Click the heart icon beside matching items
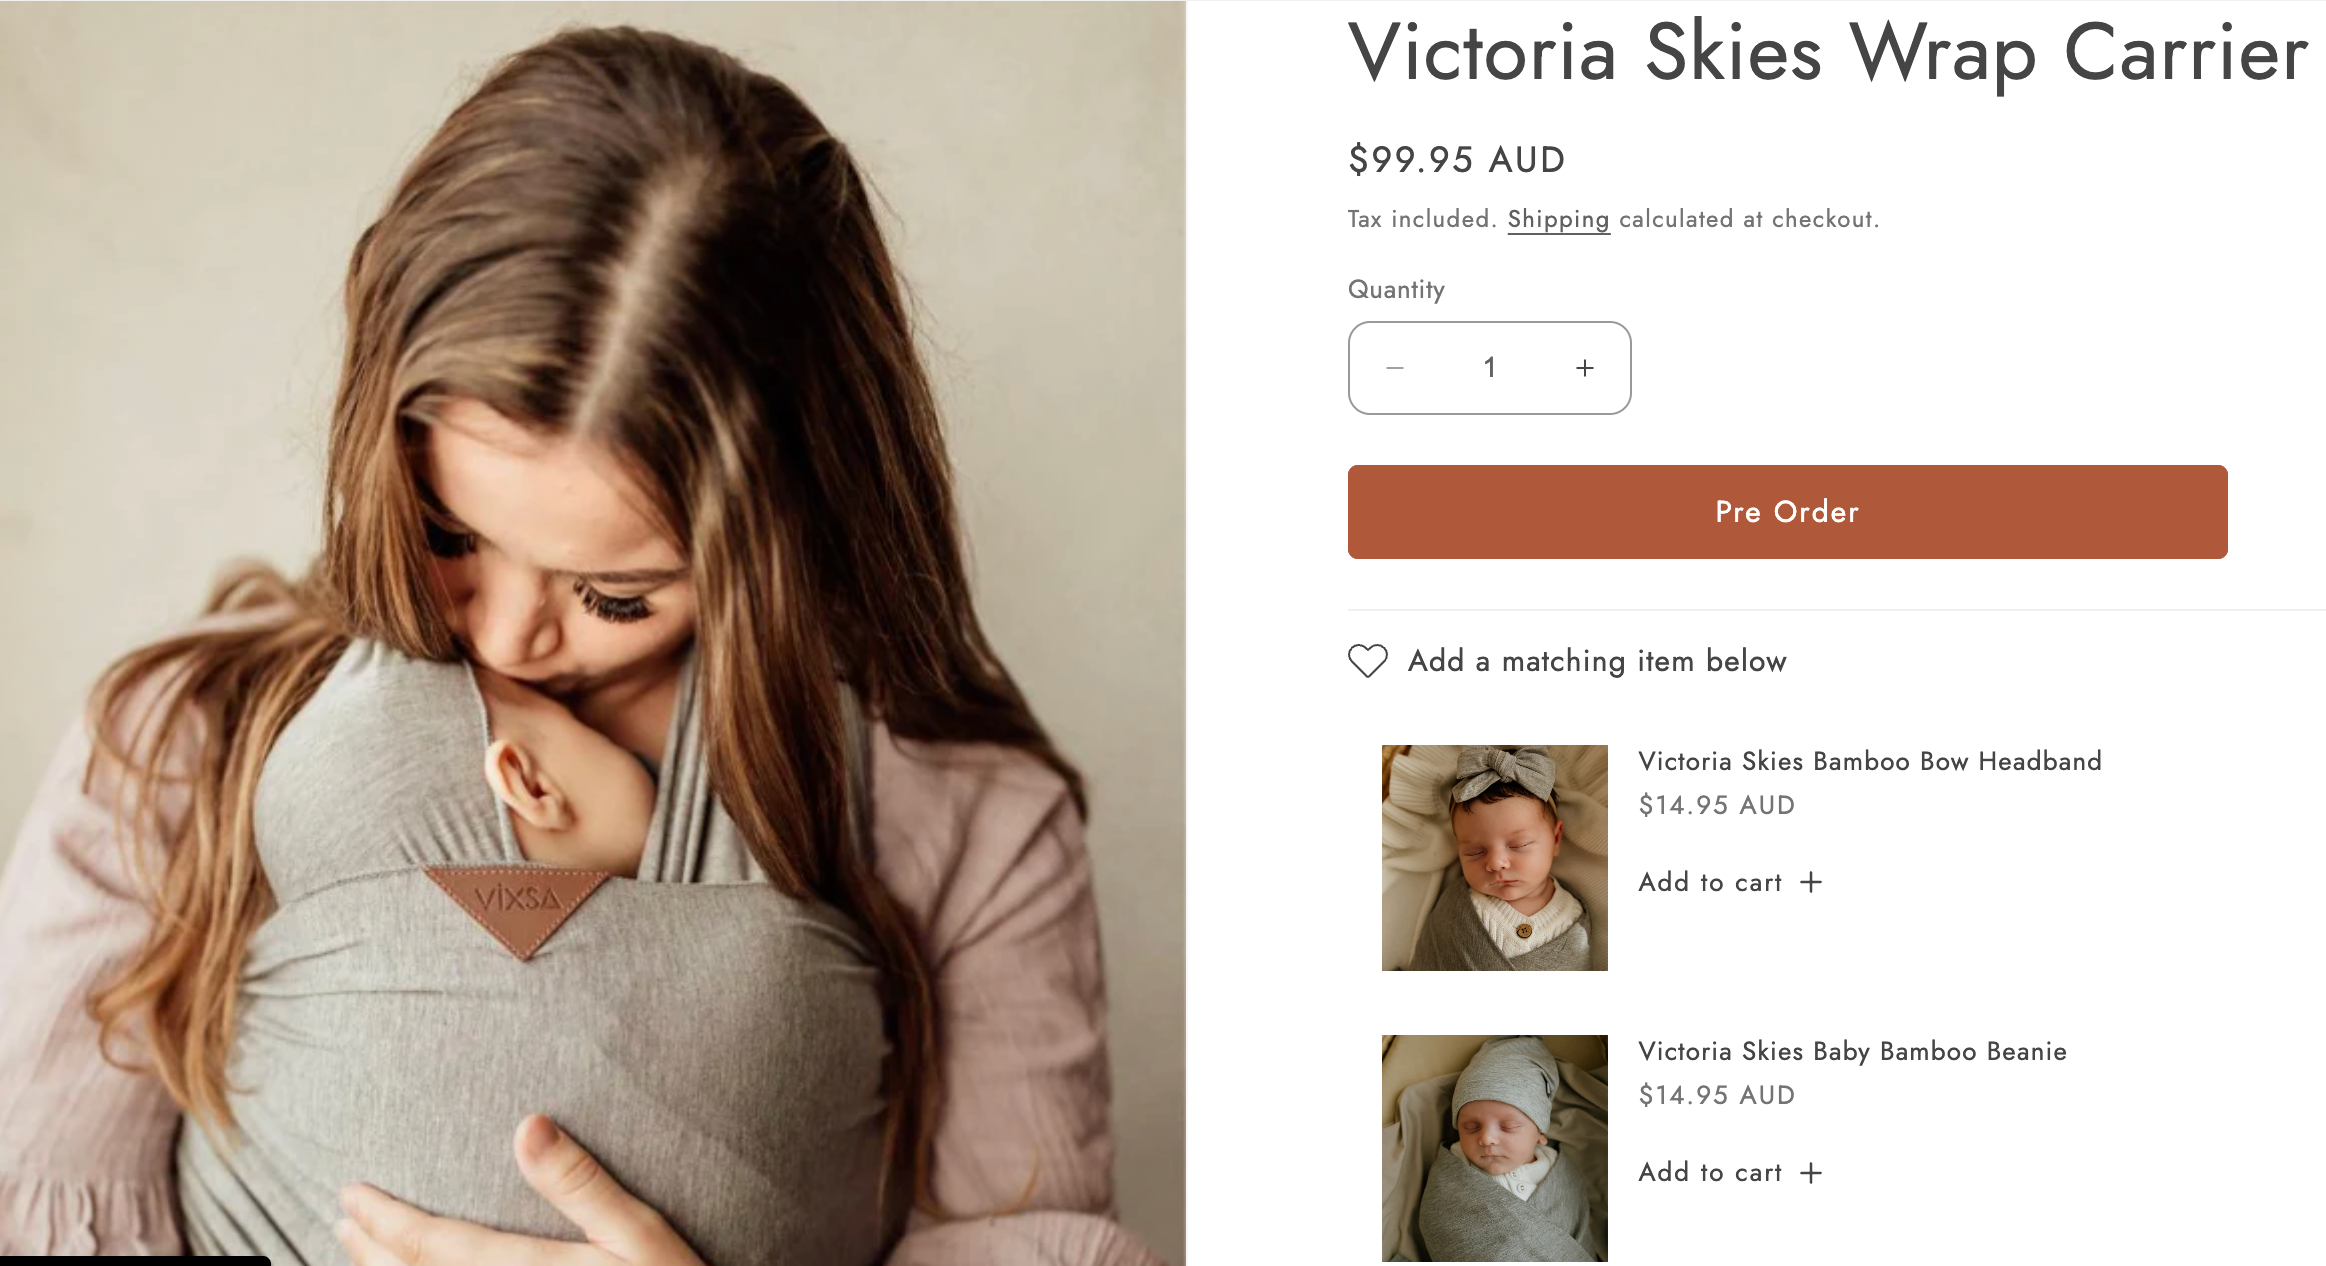Viewport: 2326px width, 1266px height. coord(1368,661)
